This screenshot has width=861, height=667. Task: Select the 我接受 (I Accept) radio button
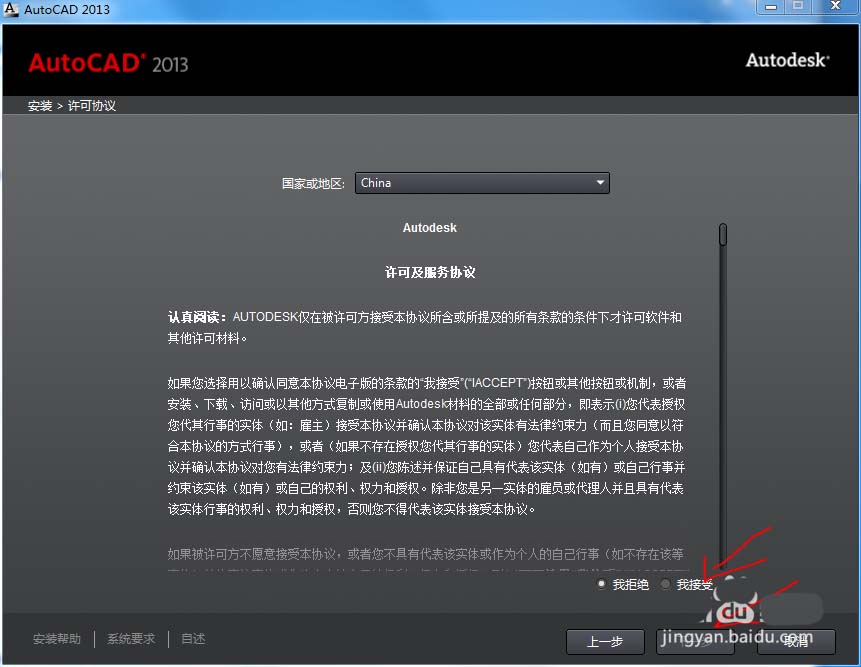666,584
